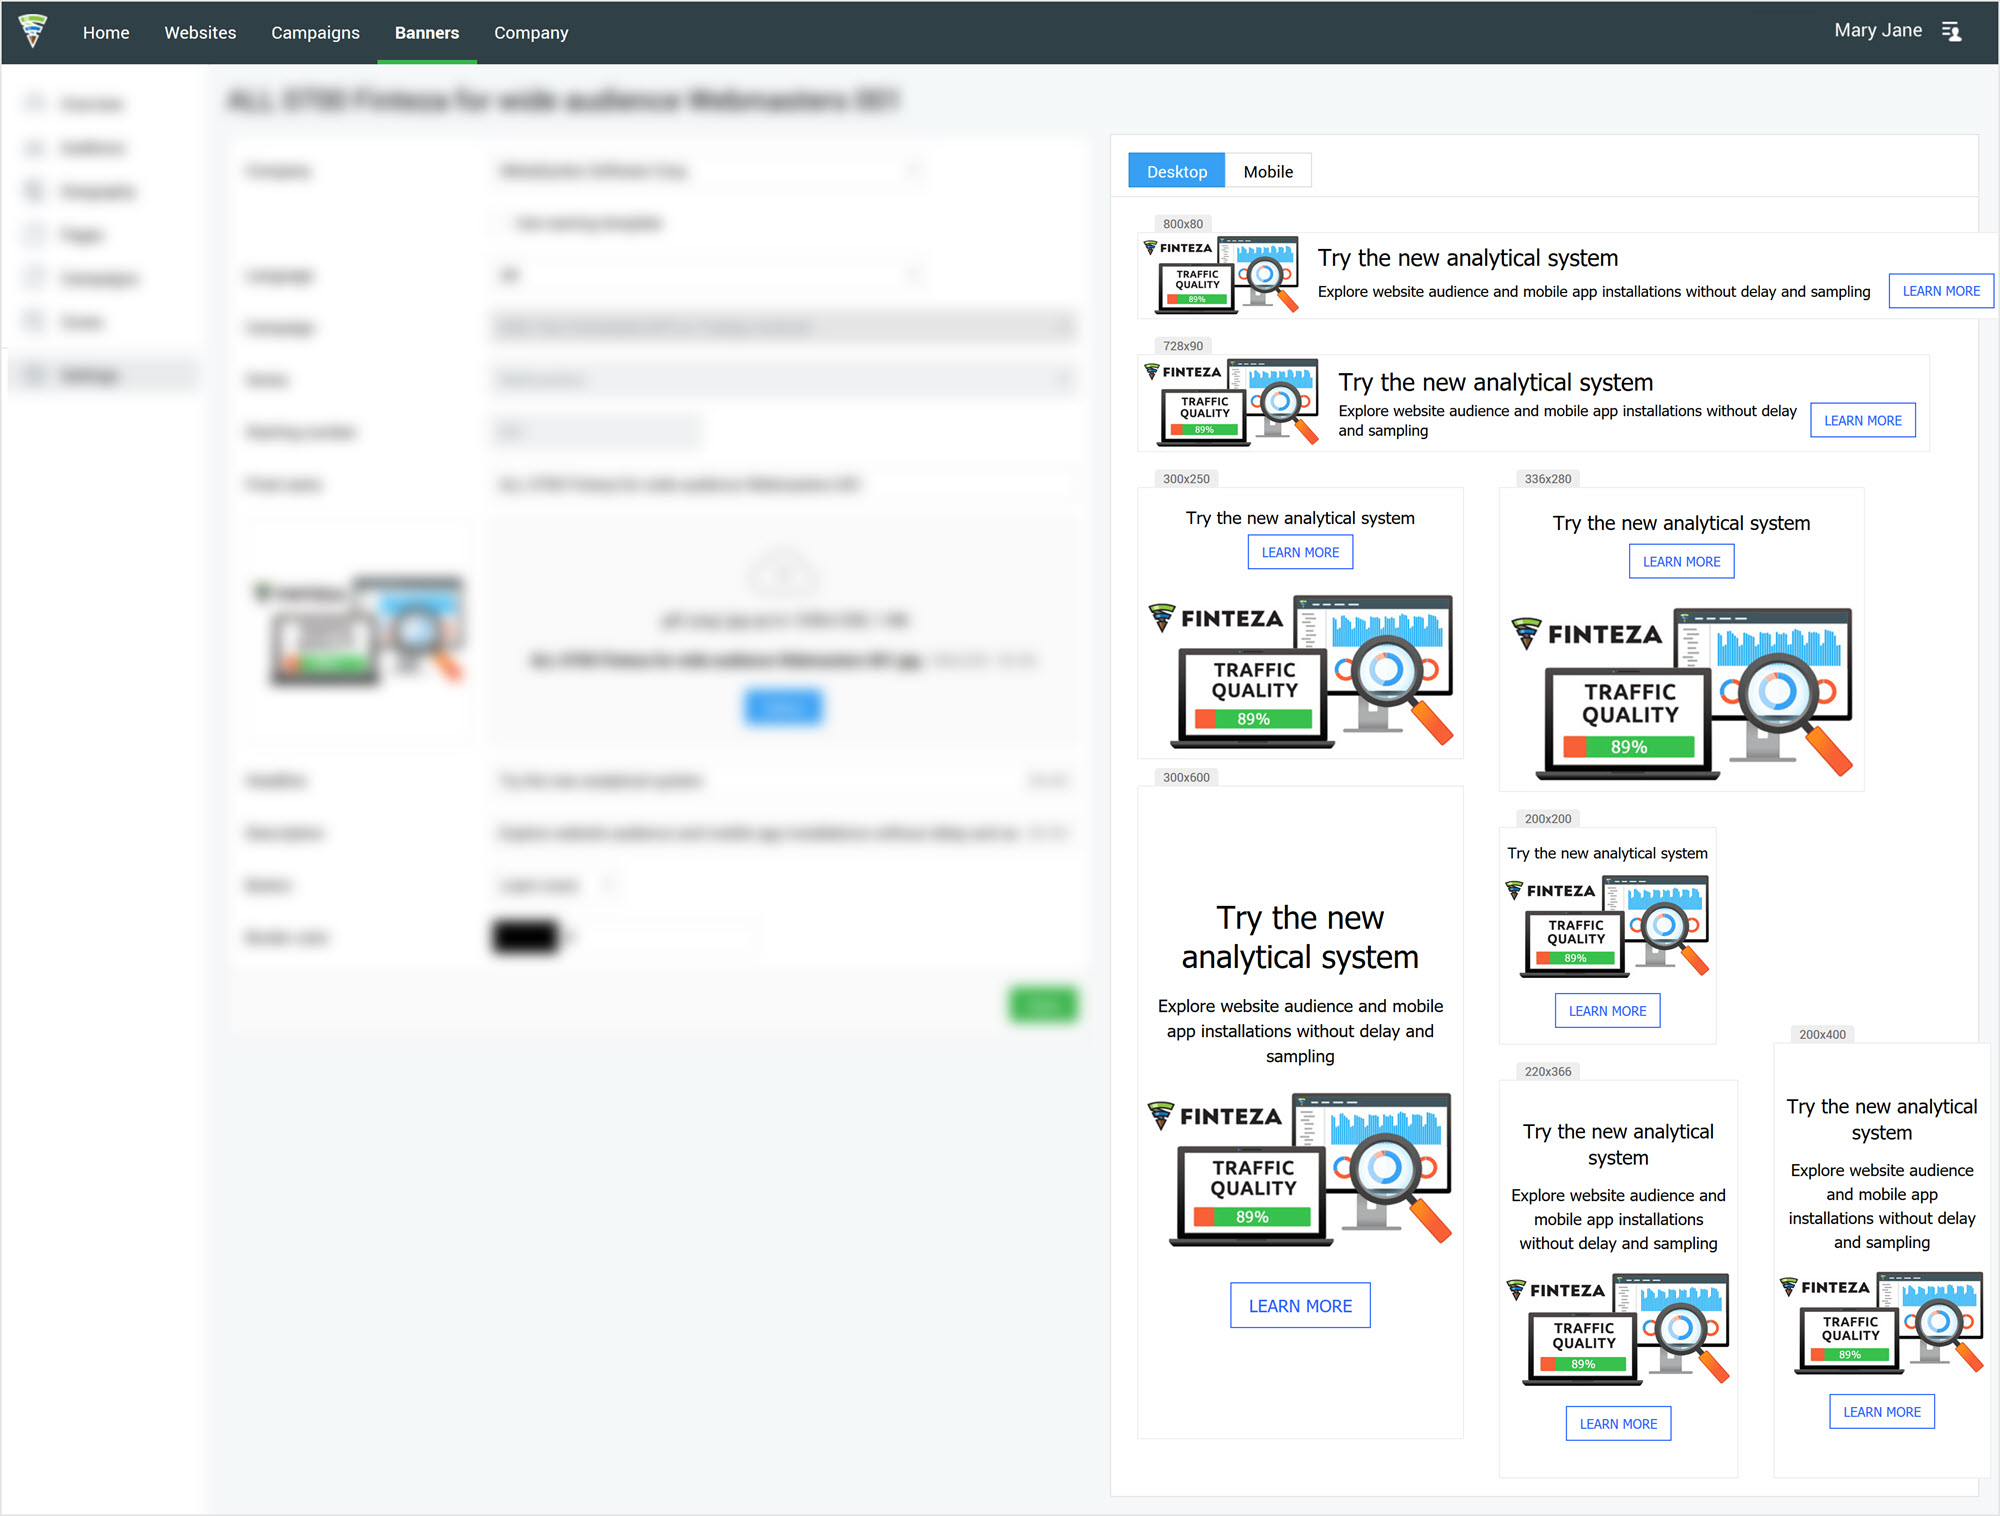Click the Campaigns navigation icon
The height and width of the screenshot is (1516, 2000).
[x=314, y=30]
